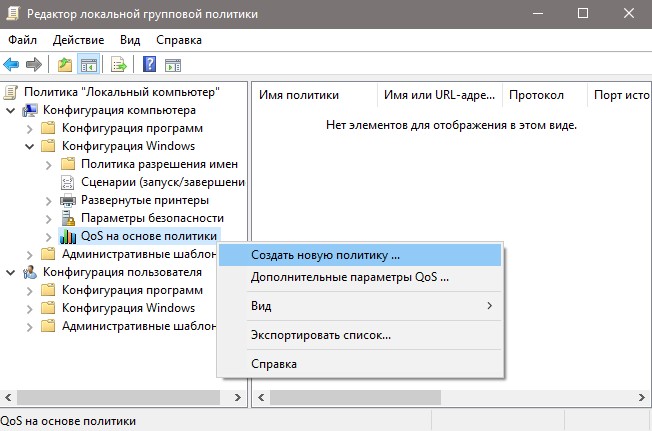Screen dimensions: 652x431
Task: Choose Экспортировать список from context menu
Action: click(x=360, y=335)
